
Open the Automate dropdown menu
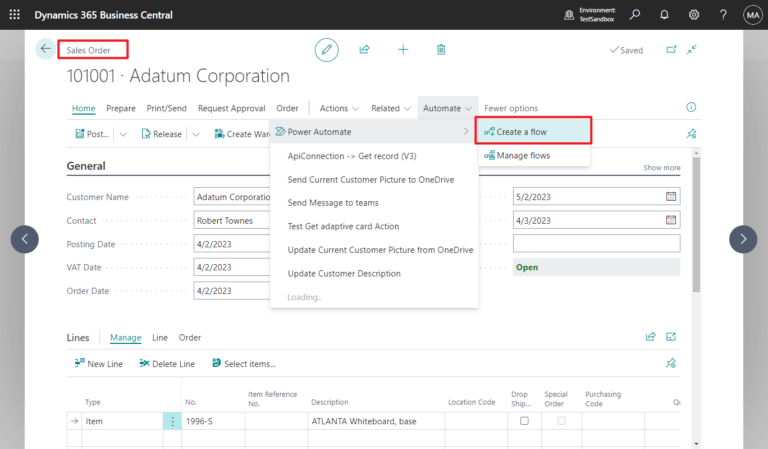tap(447, 108)
